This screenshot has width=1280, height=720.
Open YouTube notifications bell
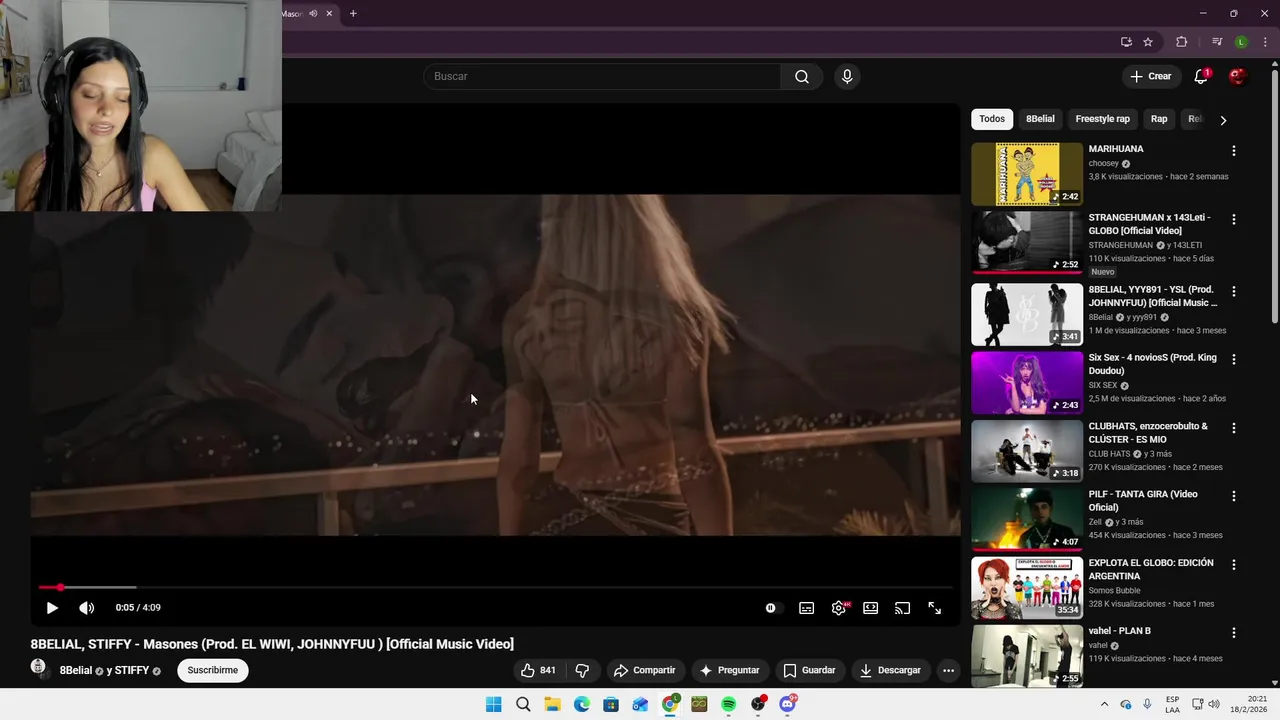point(1201,76)
